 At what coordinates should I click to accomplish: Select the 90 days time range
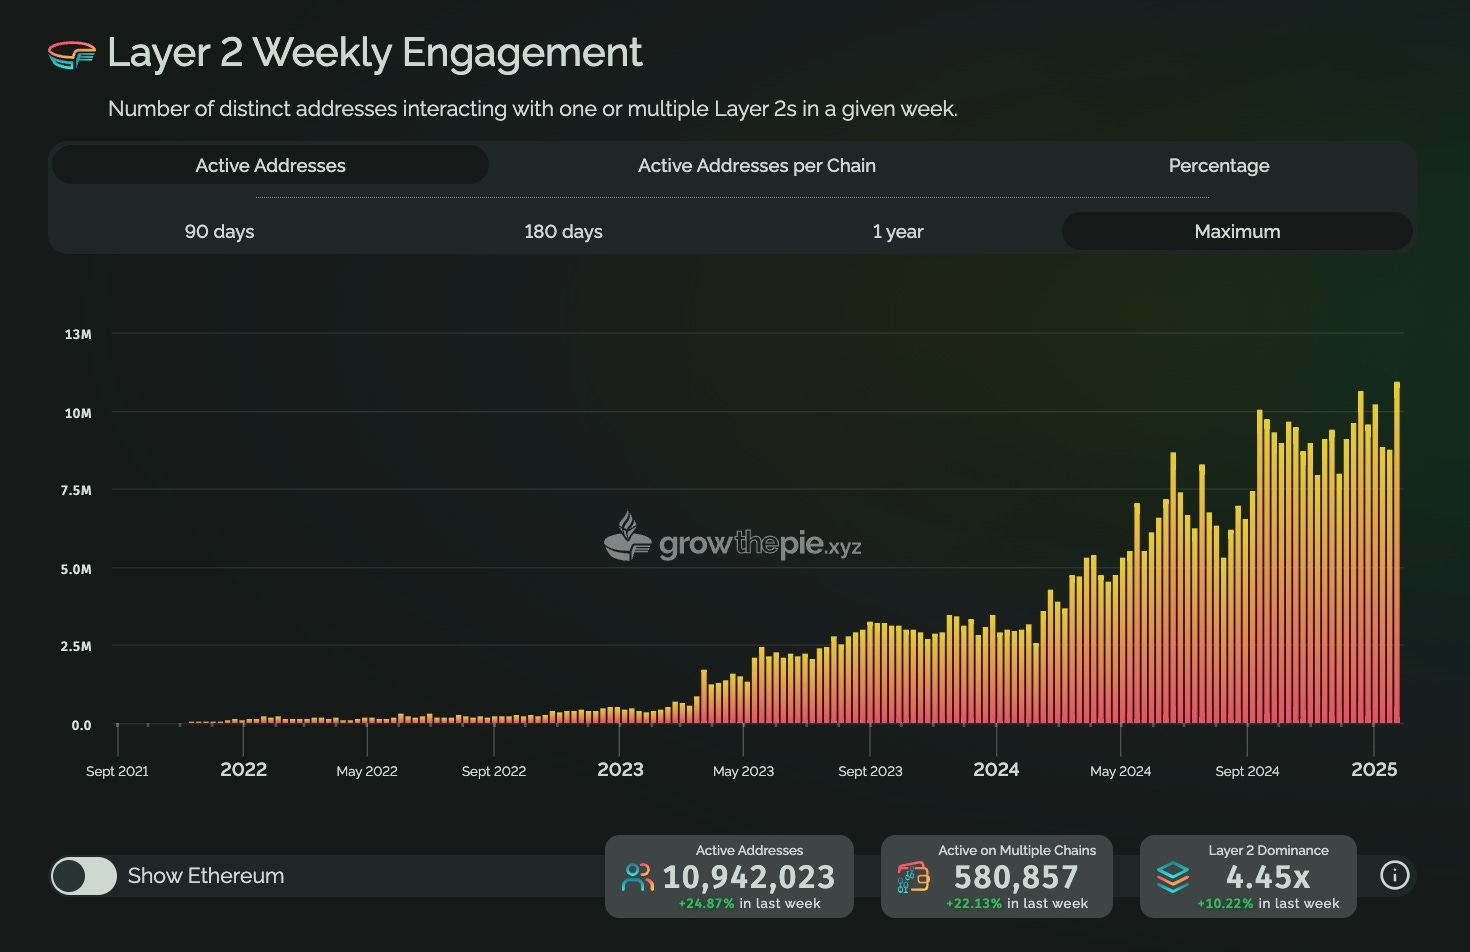219,231
